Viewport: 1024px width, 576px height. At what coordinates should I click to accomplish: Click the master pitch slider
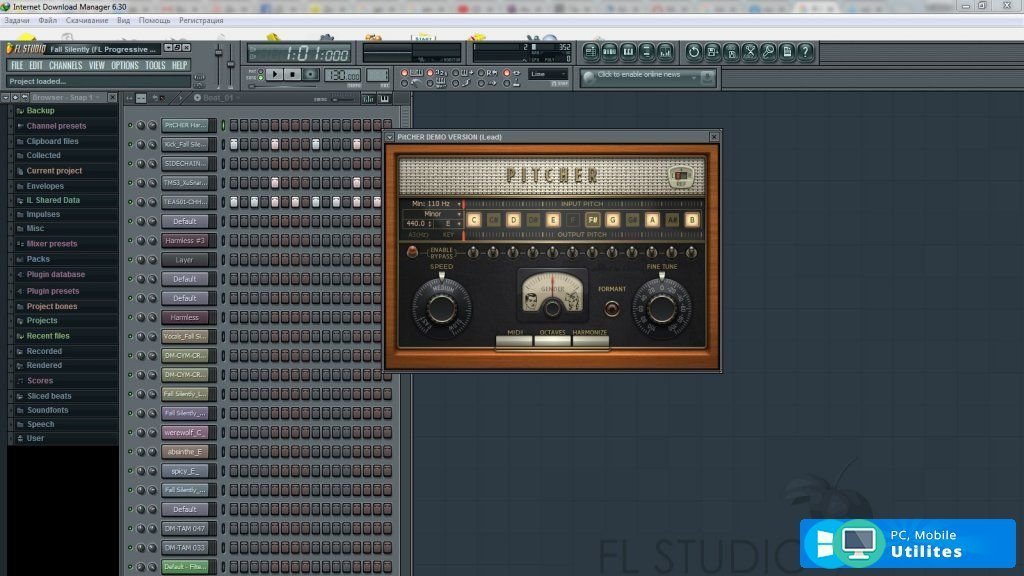(x=231, y=65)
